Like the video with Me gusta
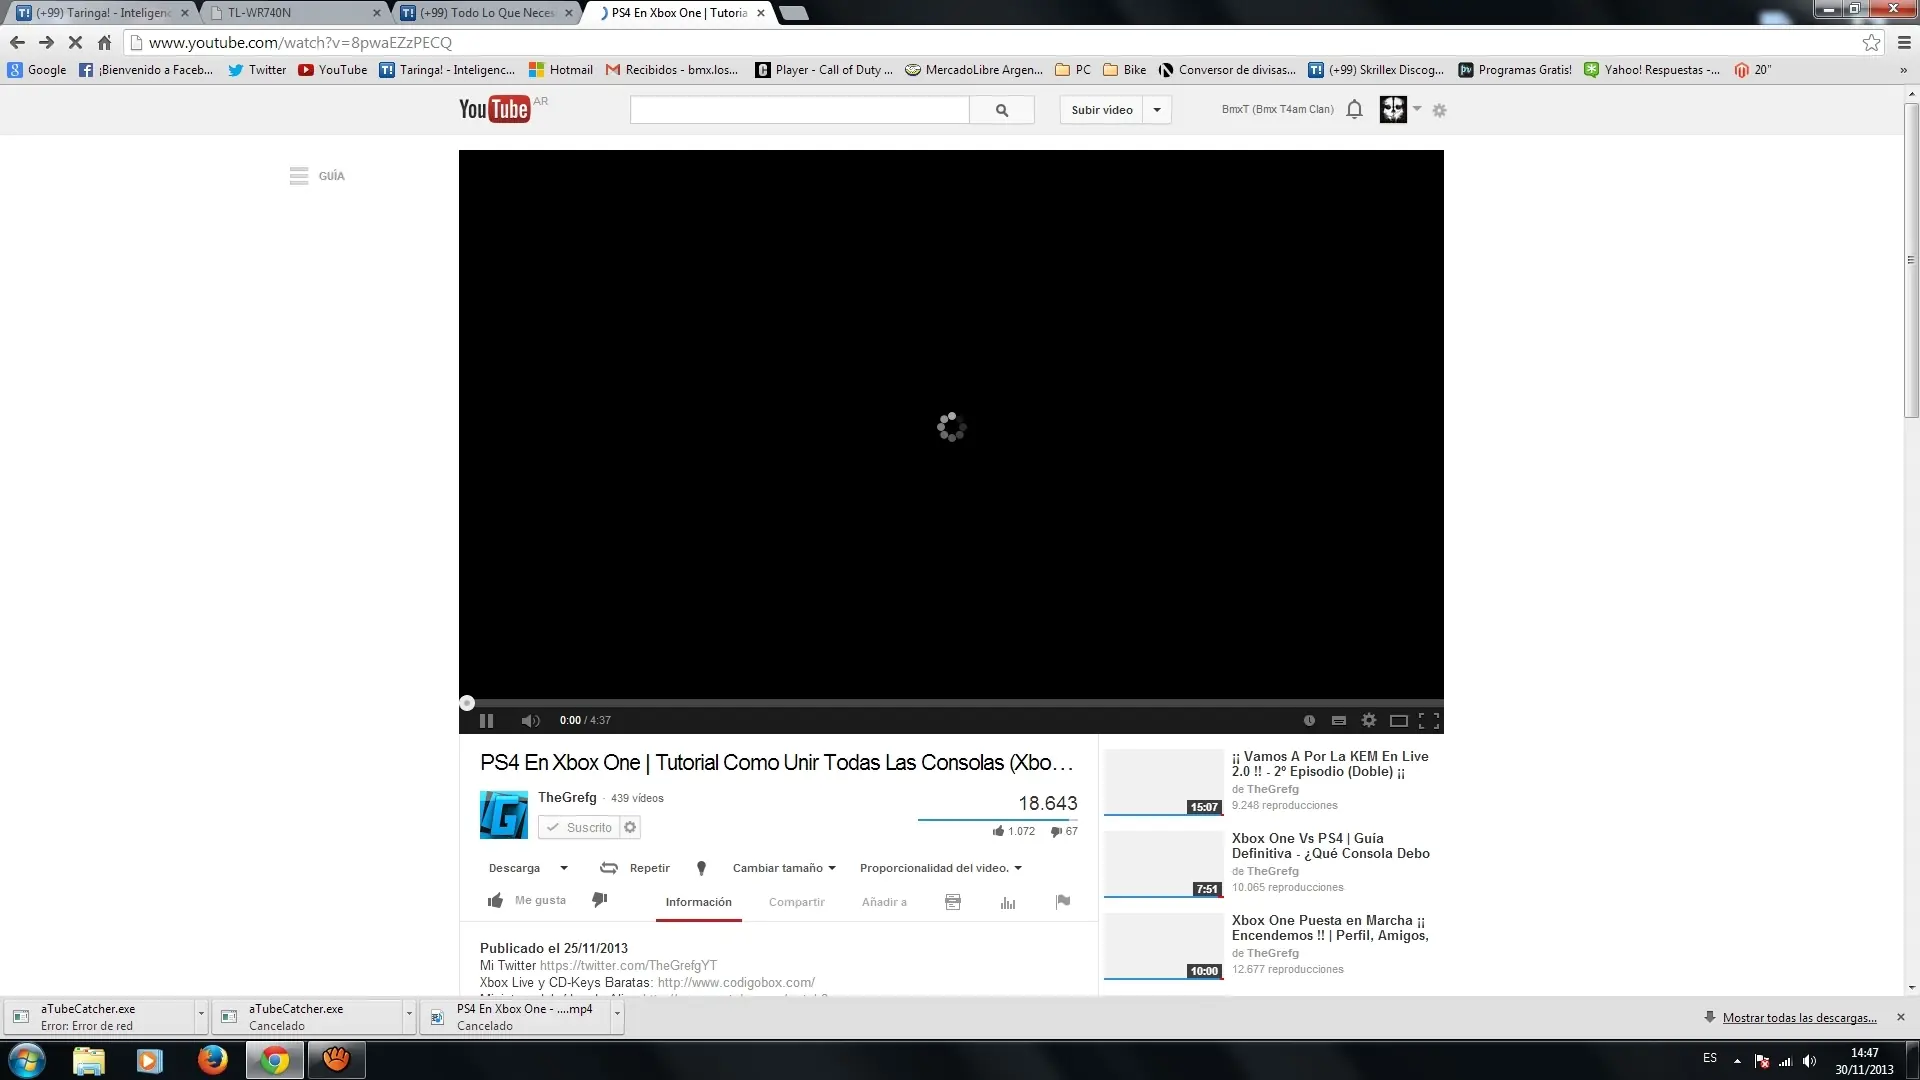 point(526,900)
